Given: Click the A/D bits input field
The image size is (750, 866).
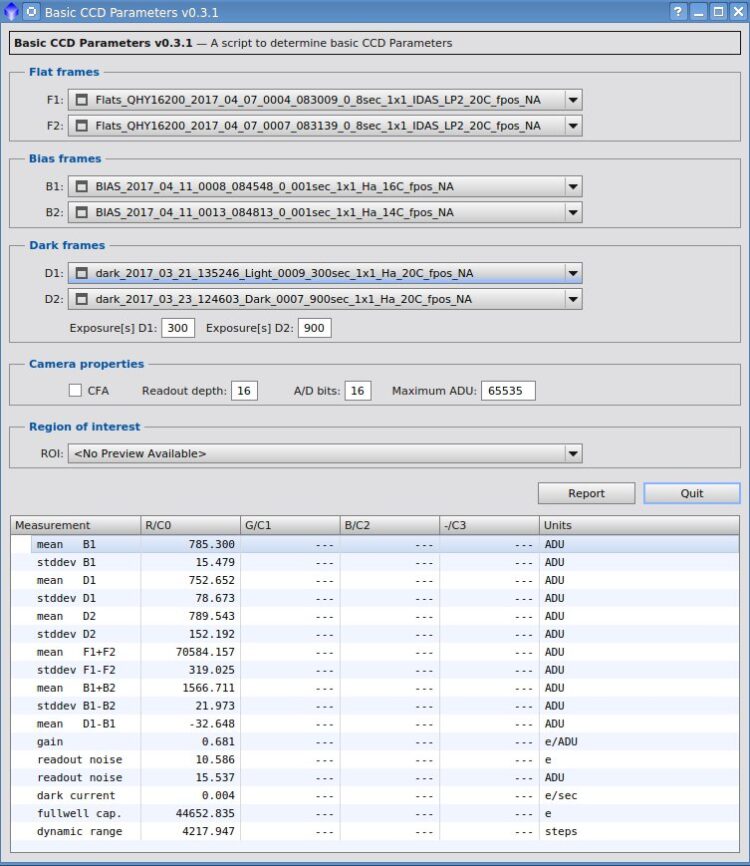Looking at the screenshot, I should pos(358,390).
